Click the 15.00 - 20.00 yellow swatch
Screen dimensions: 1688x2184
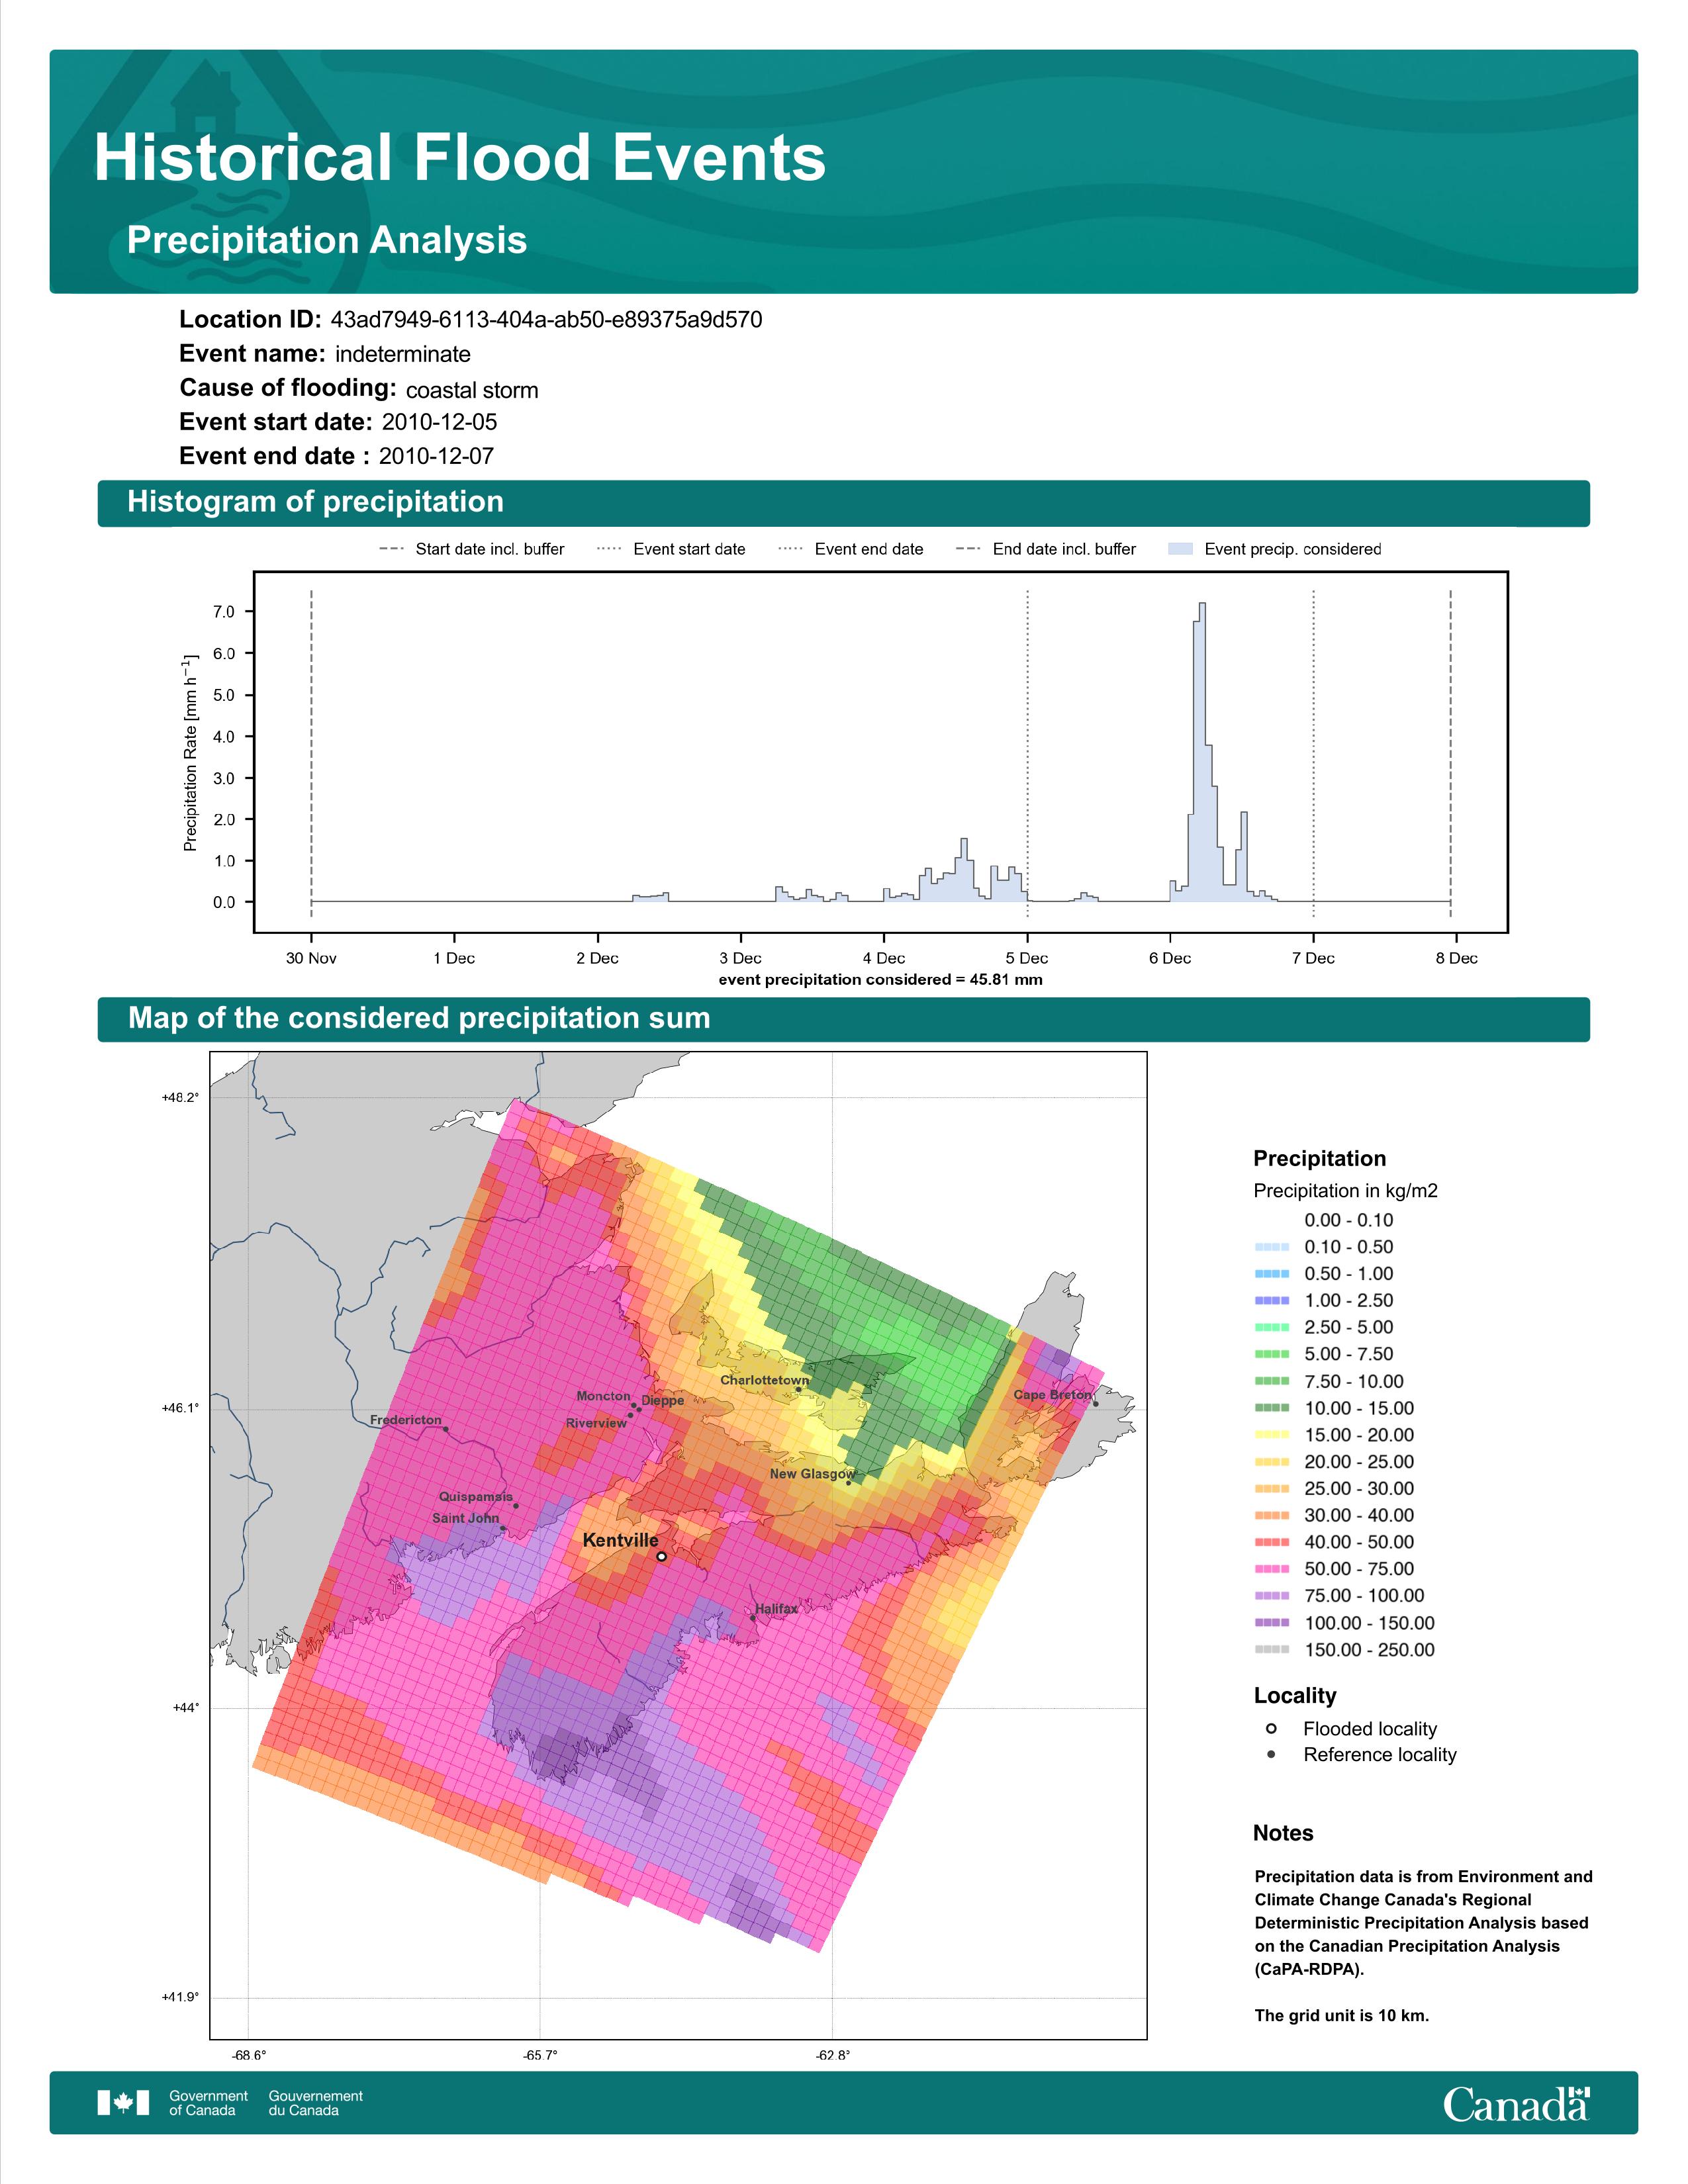pos(1272,1435)
